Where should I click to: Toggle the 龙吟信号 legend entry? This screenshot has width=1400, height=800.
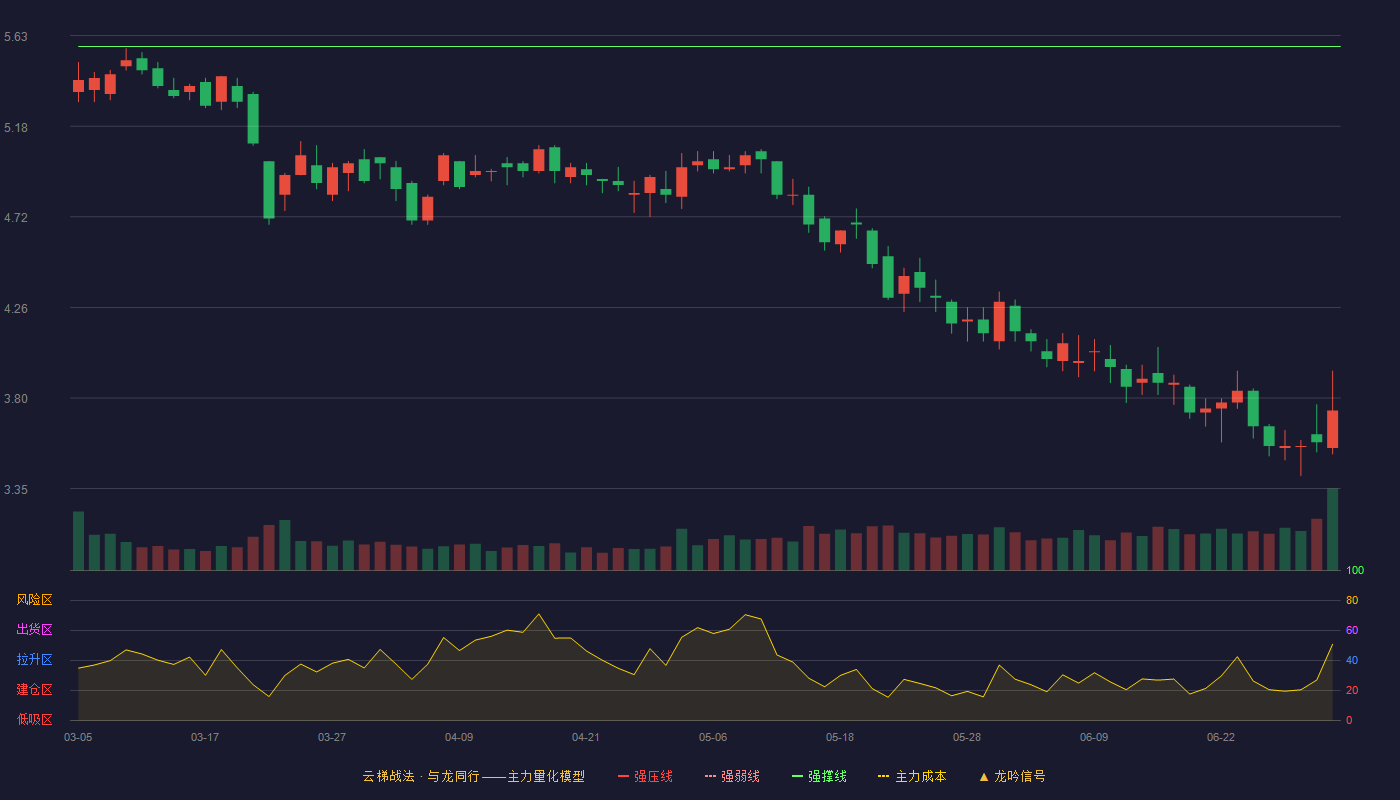click(1012, 776)
